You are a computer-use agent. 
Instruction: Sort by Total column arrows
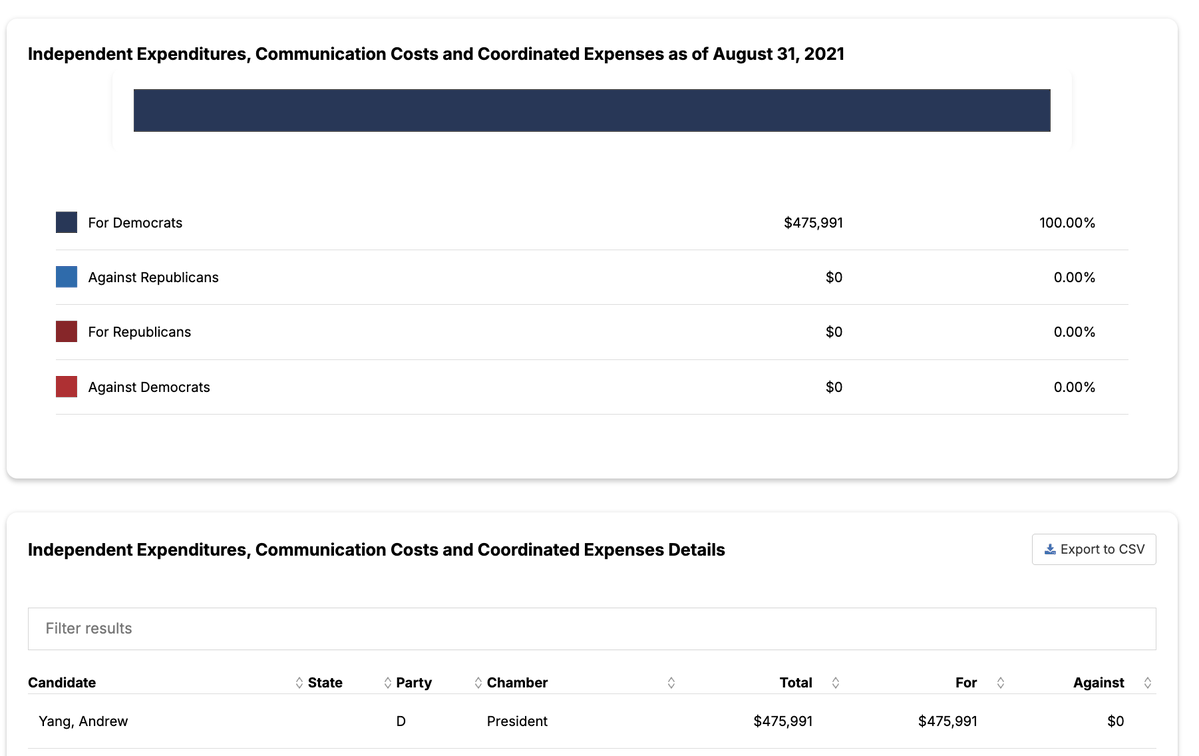[x=835, y=683]
